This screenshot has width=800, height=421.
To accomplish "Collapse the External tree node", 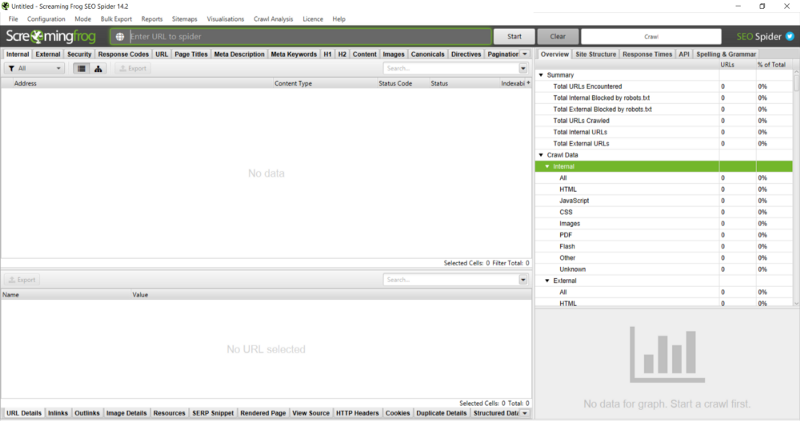I will (x=547, y=281).
